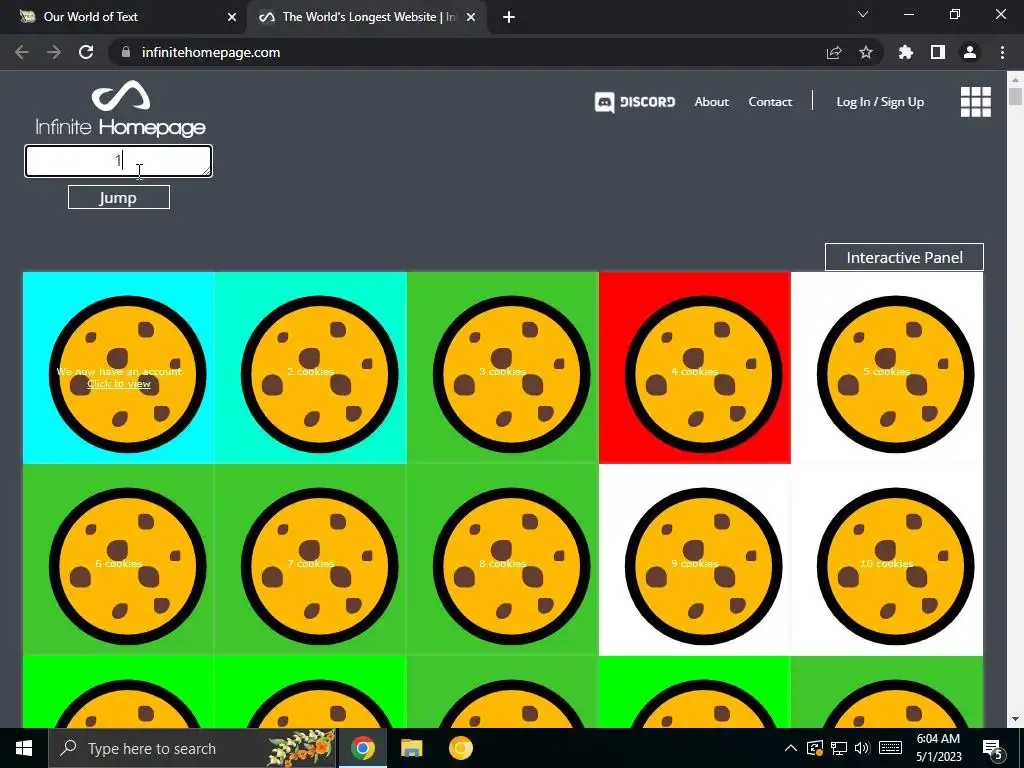Open the notification center icon

pos(993,748)
